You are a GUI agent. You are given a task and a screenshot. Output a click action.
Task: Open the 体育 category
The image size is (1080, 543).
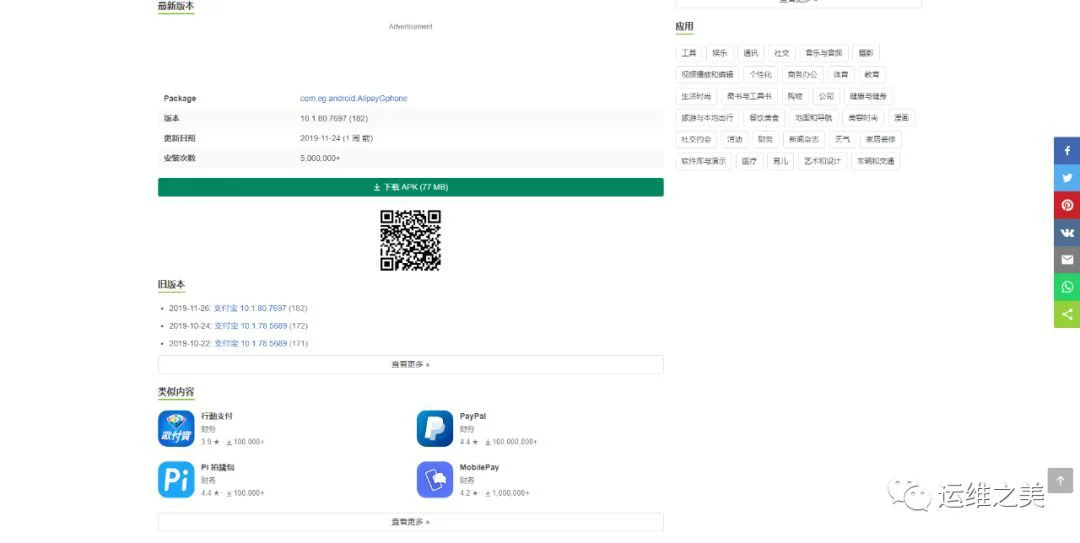point(841,74)
